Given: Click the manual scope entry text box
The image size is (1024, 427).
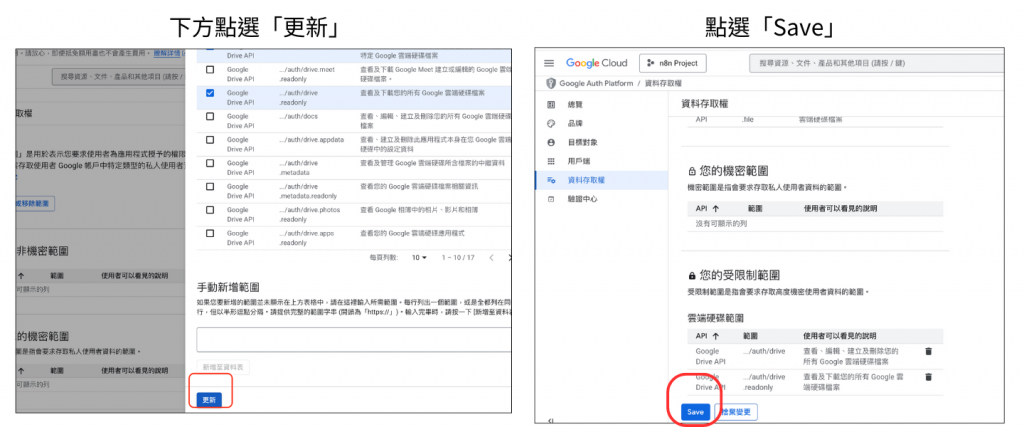Looking at the screenshot, I should tap(353, 340).
